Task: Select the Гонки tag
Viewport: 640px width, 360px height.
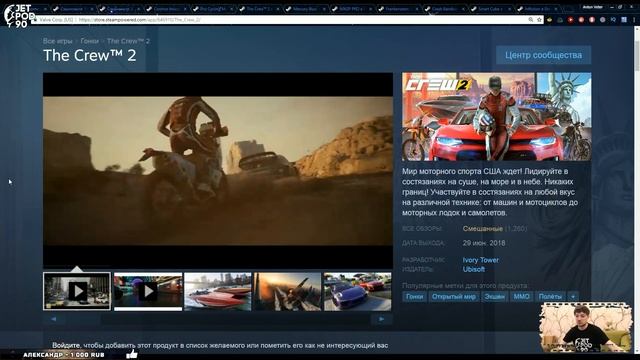Action: [x=414, y=297]
